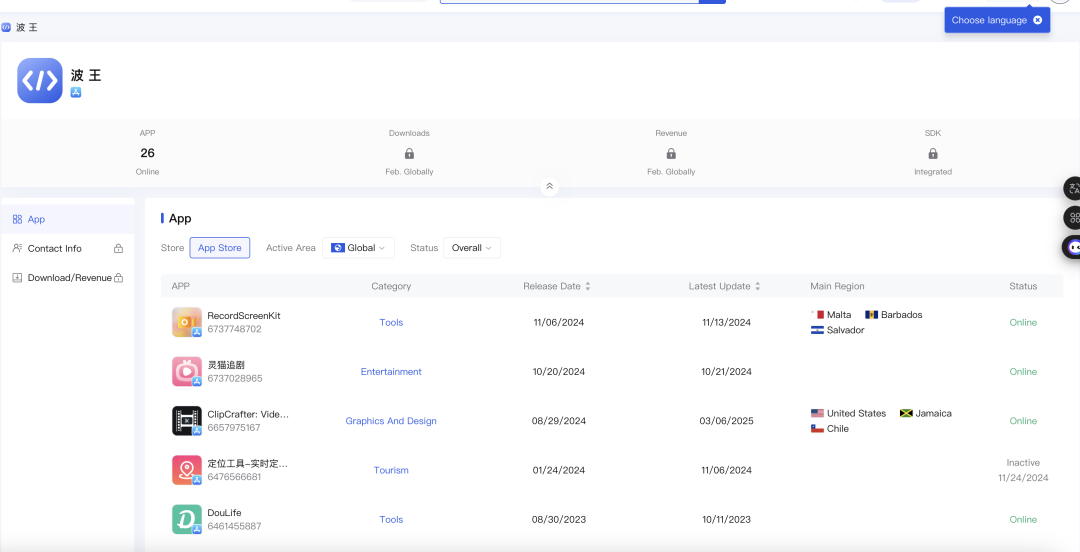Click the Tourism category link
This screenshot has height=552, width=1080.
click(x=391, y=470)
